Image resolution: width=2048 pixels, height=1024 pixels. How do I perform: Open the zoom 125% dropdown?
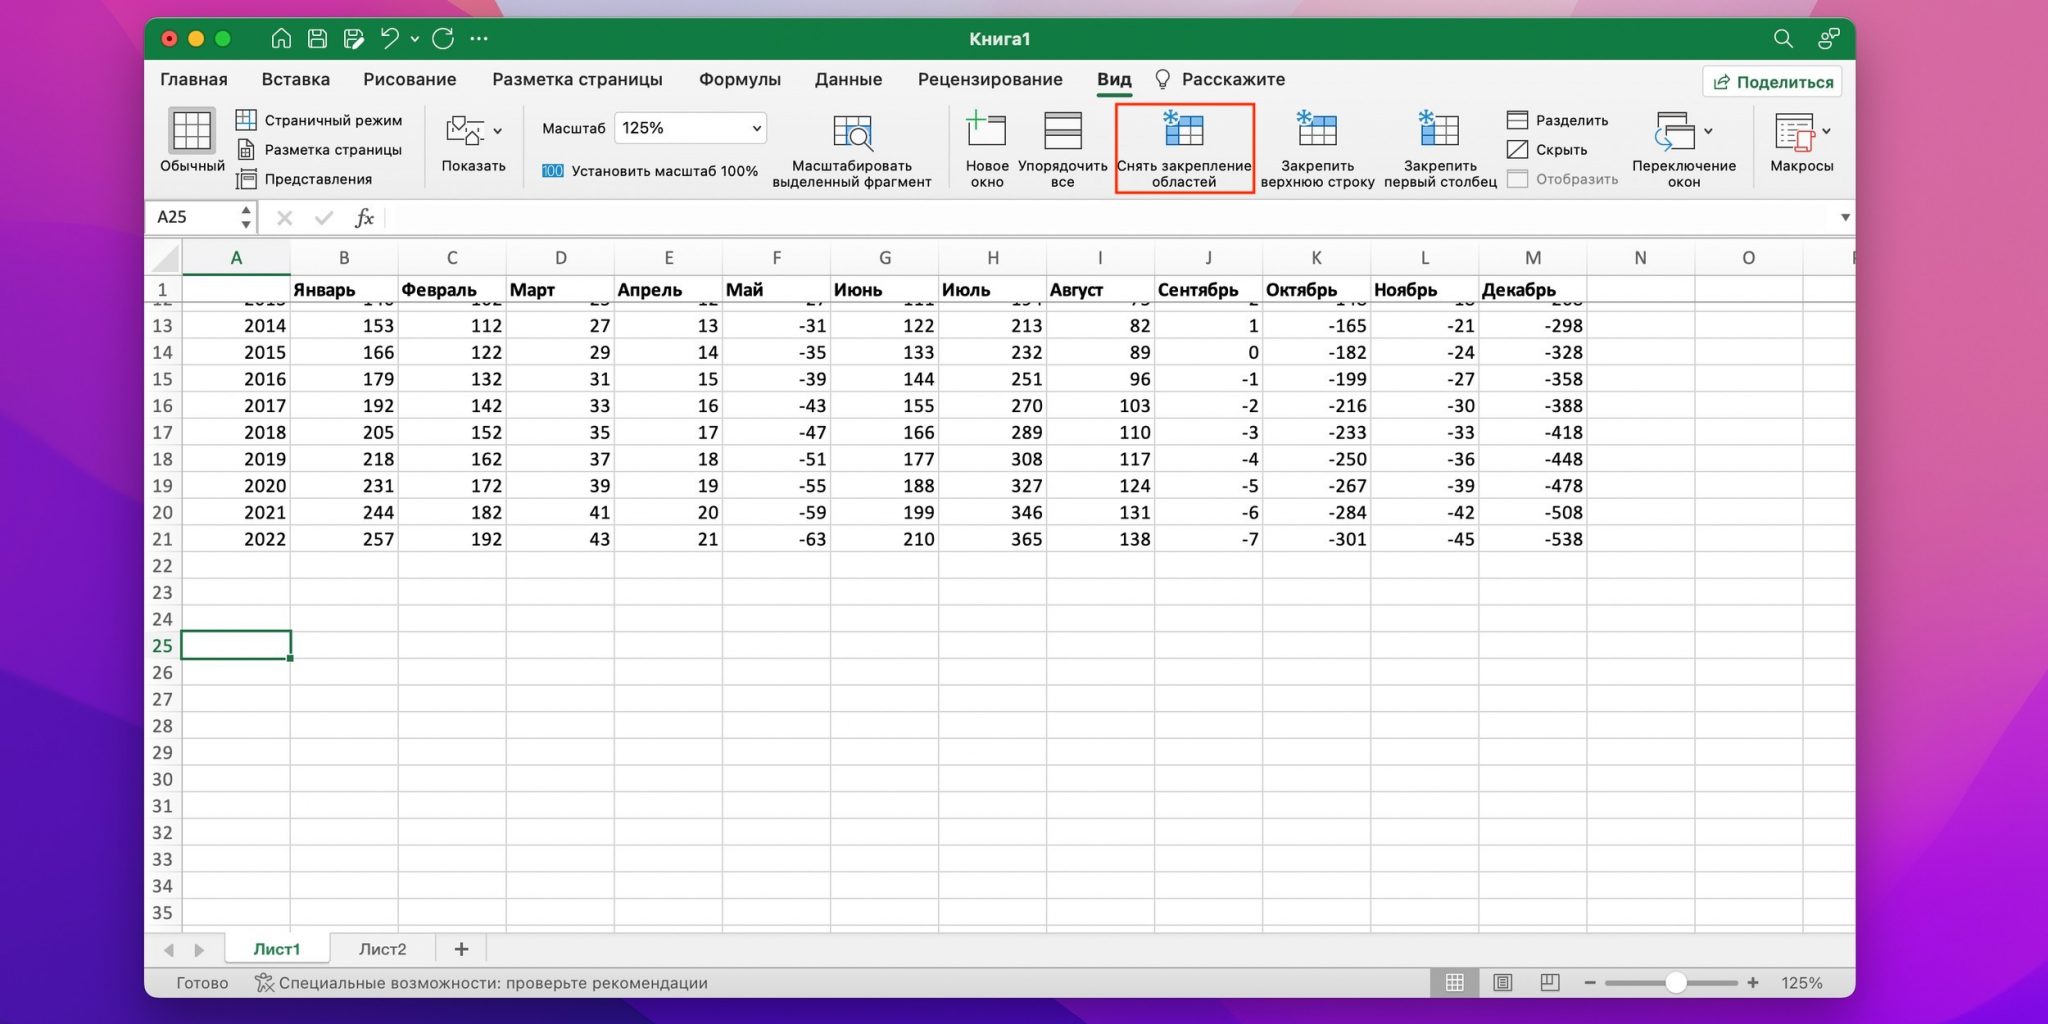click(x=756, y=128)
